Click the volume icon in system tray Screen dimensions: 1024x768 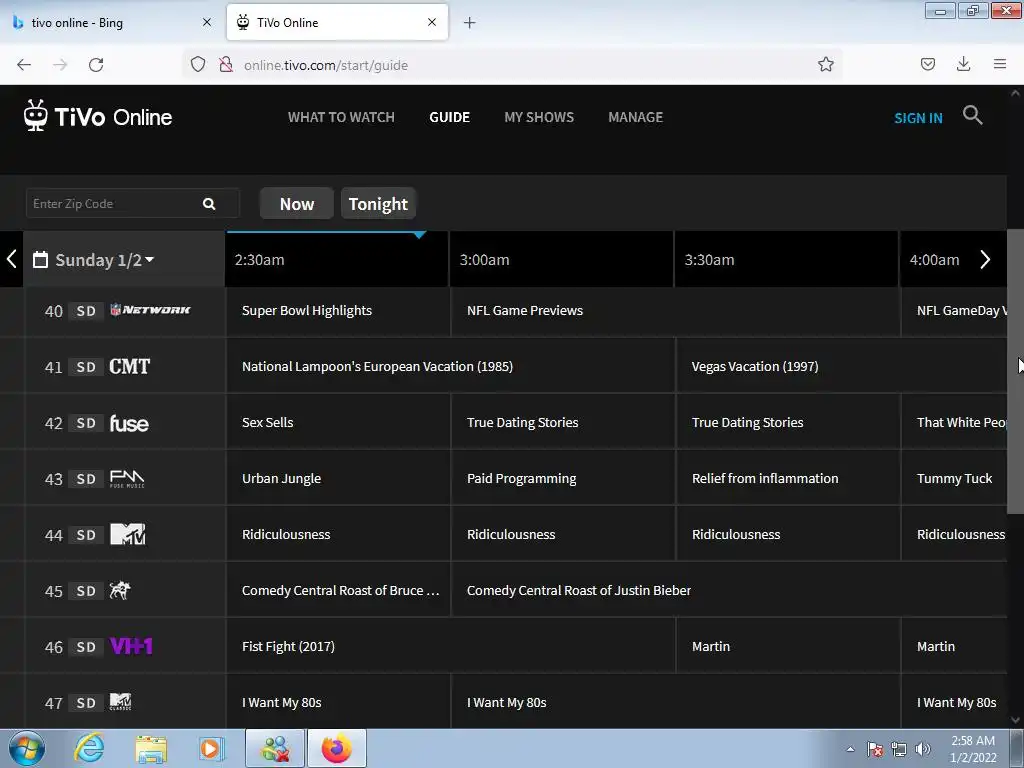coord(922,749)
